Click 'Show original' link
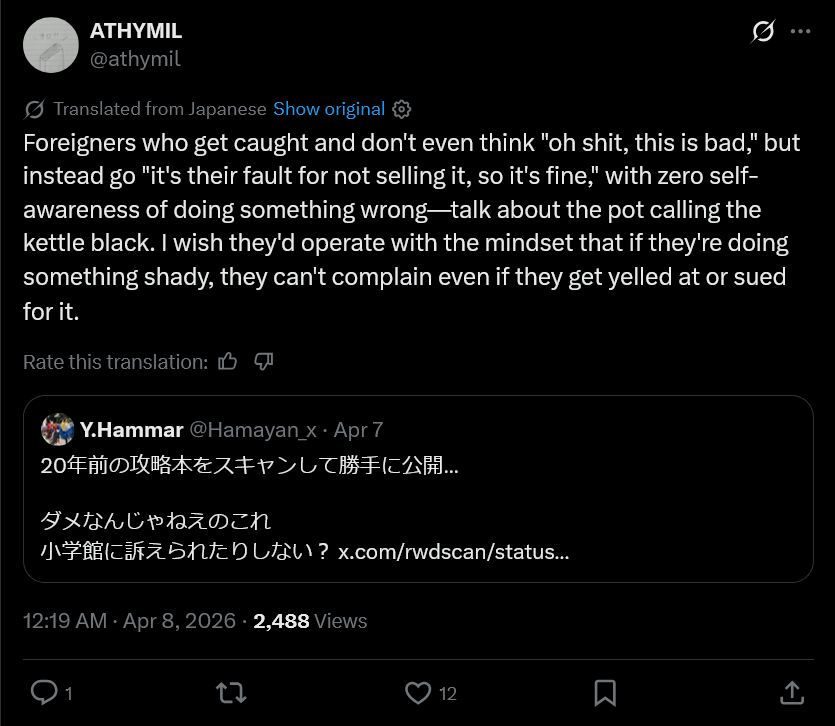 [328, 109]
